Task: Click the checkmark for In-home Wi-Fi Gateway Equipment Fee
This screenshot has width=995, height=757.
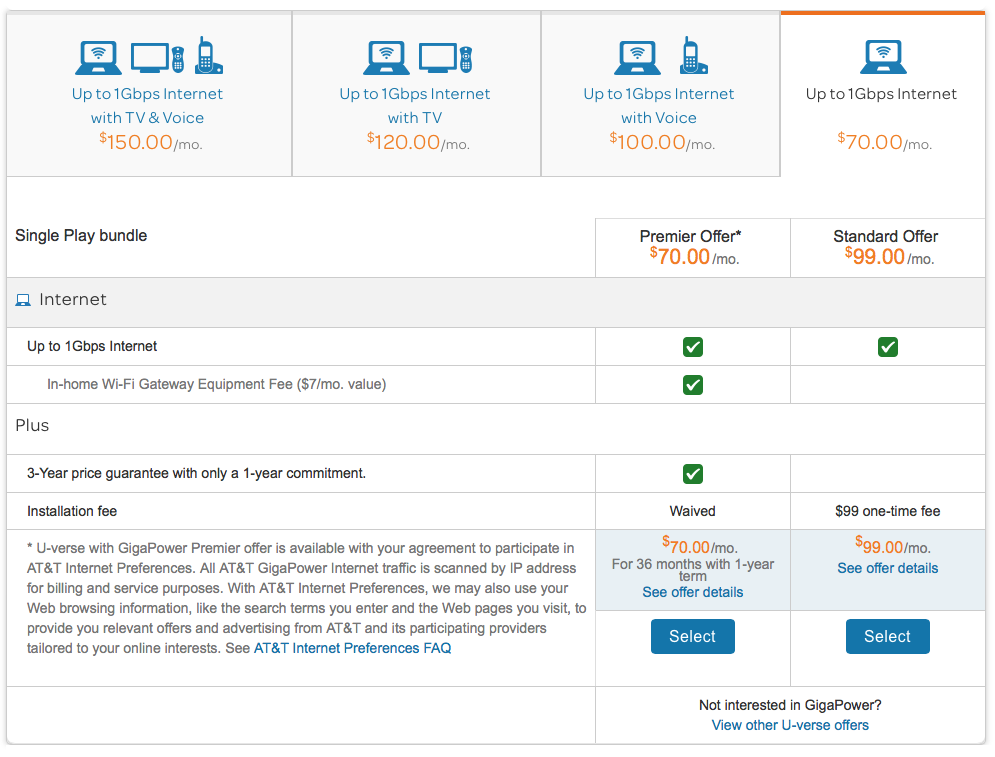Action: 692,385
